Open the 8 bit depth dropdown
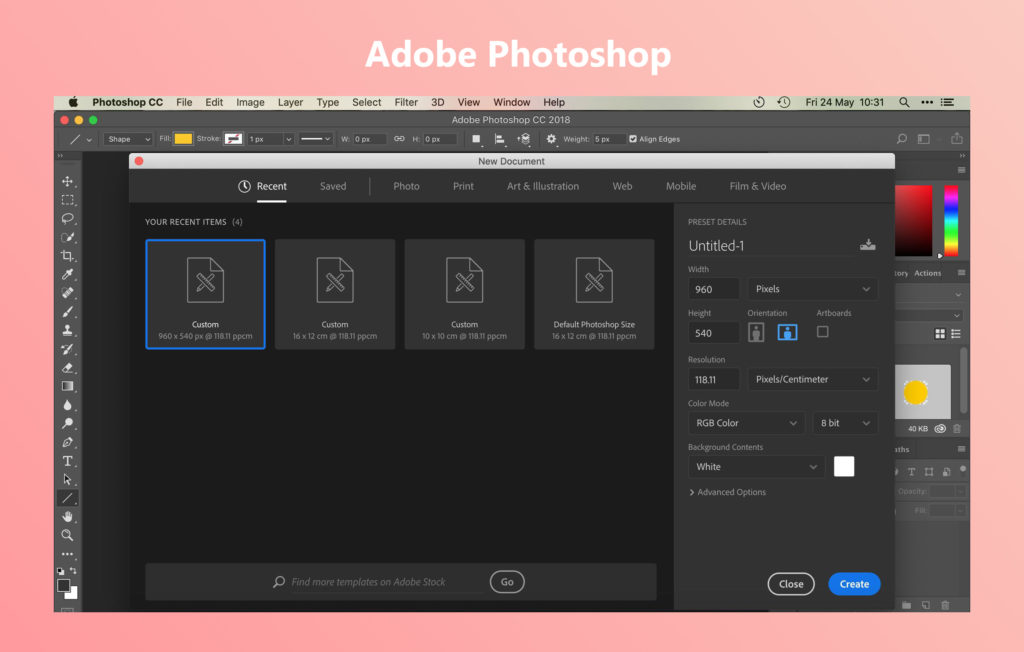The width and height of the screenshot is (1024, 652). pos(845,423)
